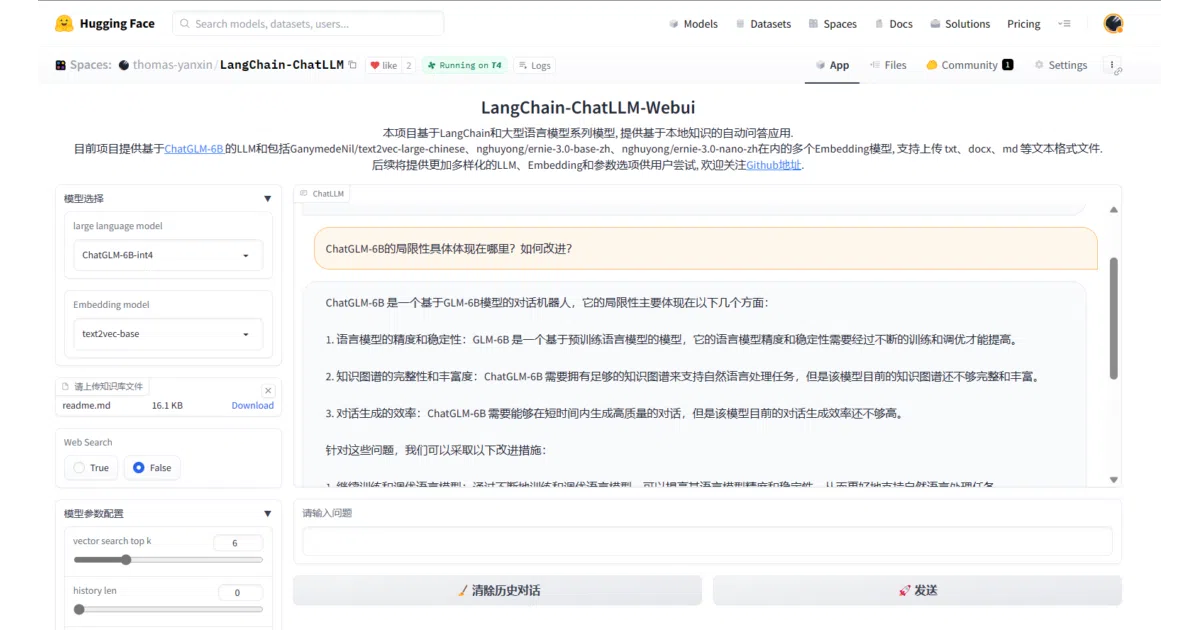Collapse the 模型选择 section
Image resolution: width=1200 pixels, height=630 pixels.
tap(267, 198)
